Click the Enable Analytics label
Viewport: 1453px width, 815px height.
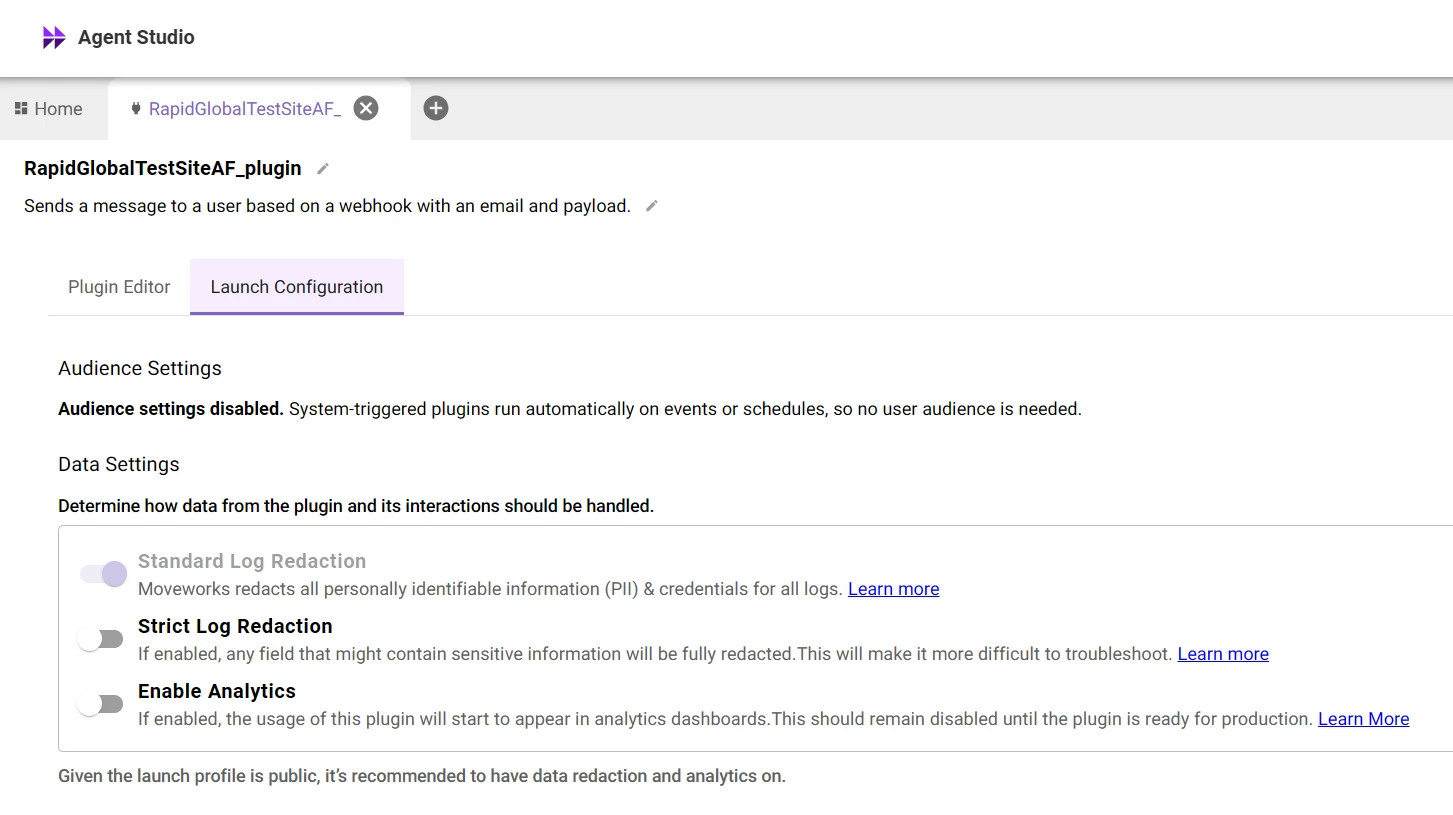pyautogui.click(x=217, y=691)
